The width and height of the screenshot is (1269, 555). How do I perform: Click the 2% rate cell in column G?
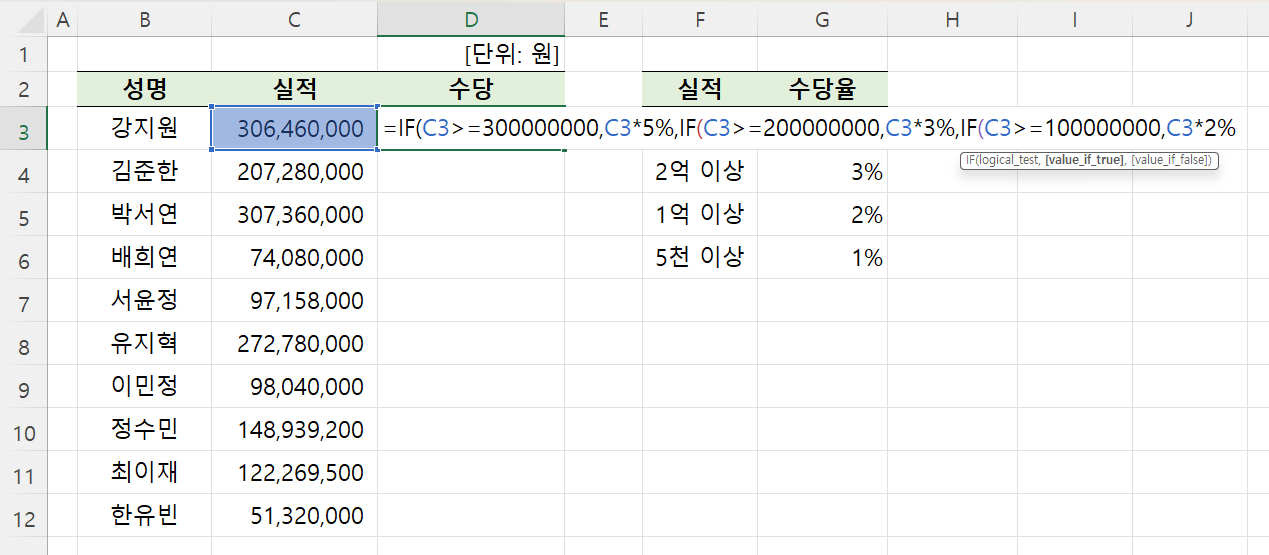[822, 215]
